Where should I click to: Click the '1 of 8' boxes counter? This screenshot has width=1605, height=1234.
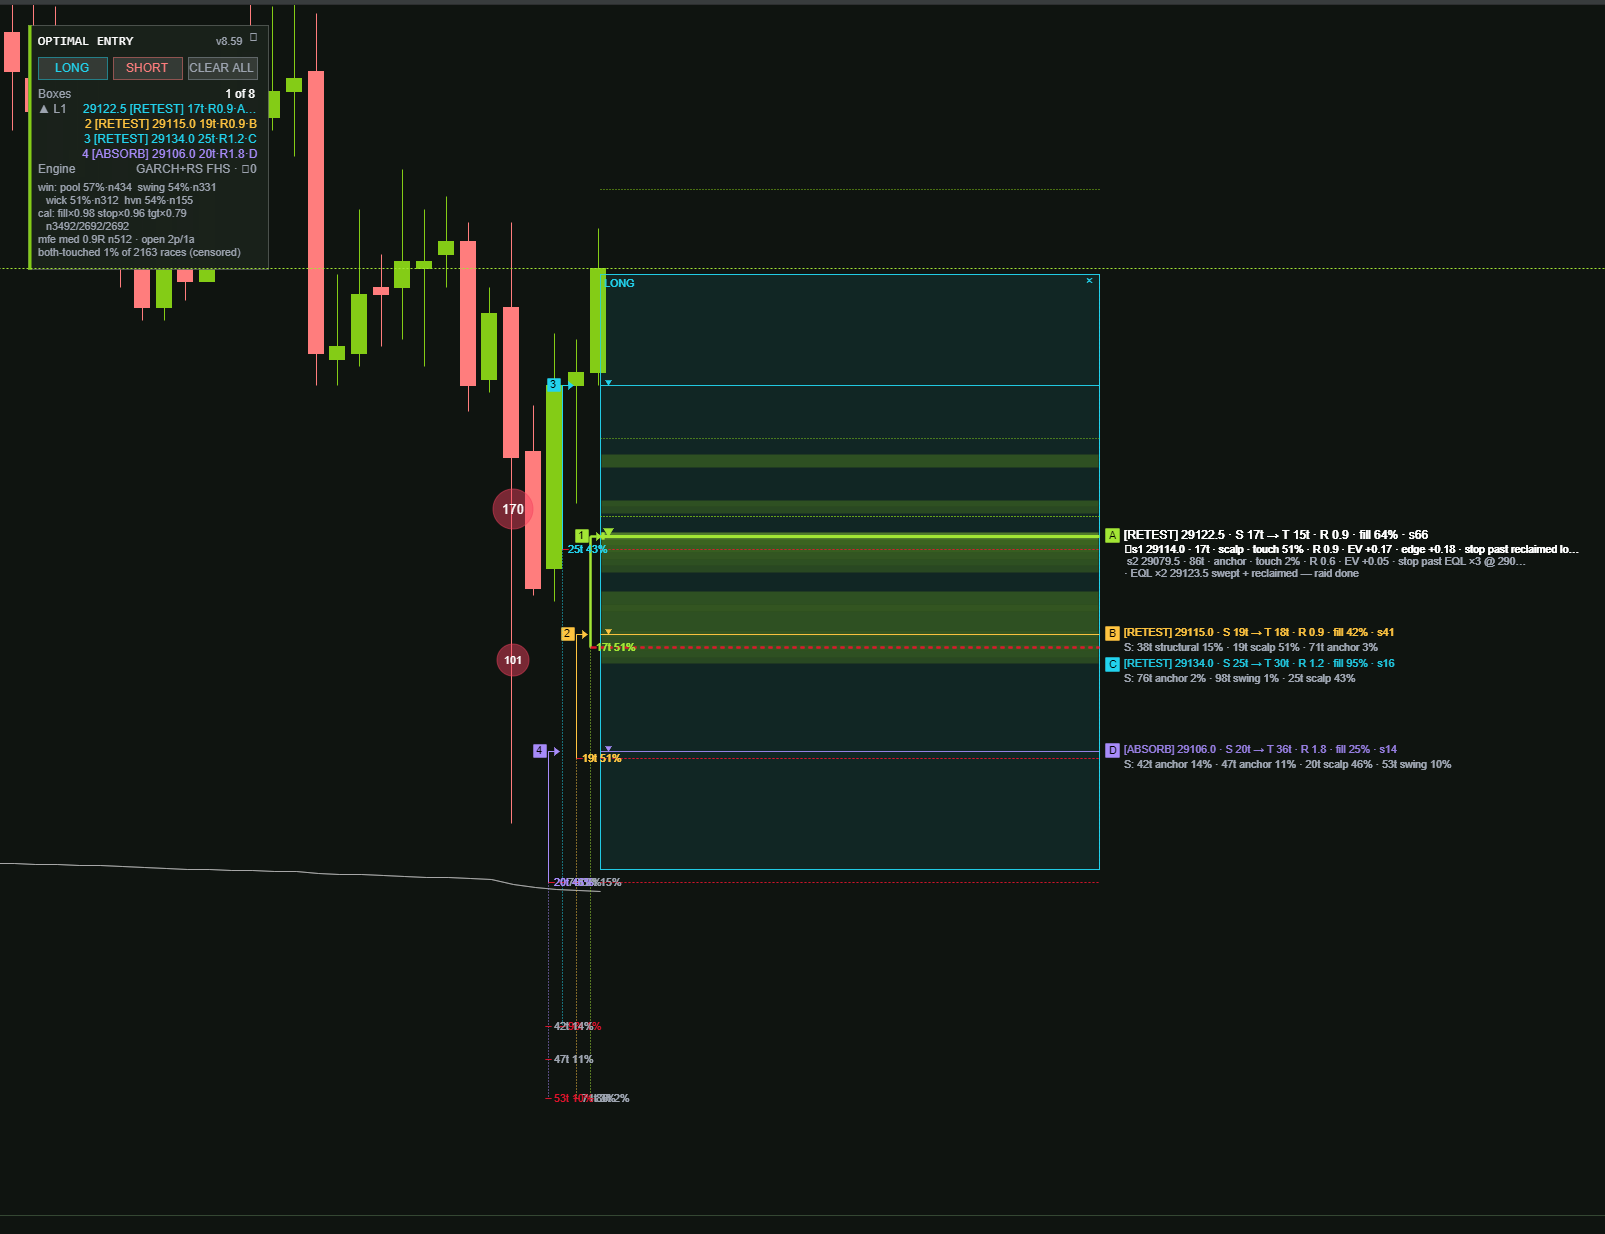pos(240,94)
